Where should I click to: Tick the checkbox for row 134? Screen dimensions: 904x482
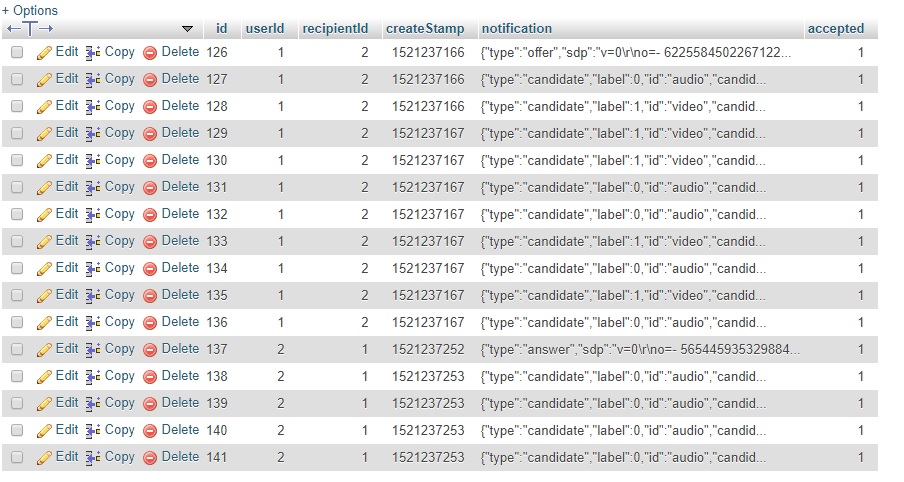click(x=17, y=269)
